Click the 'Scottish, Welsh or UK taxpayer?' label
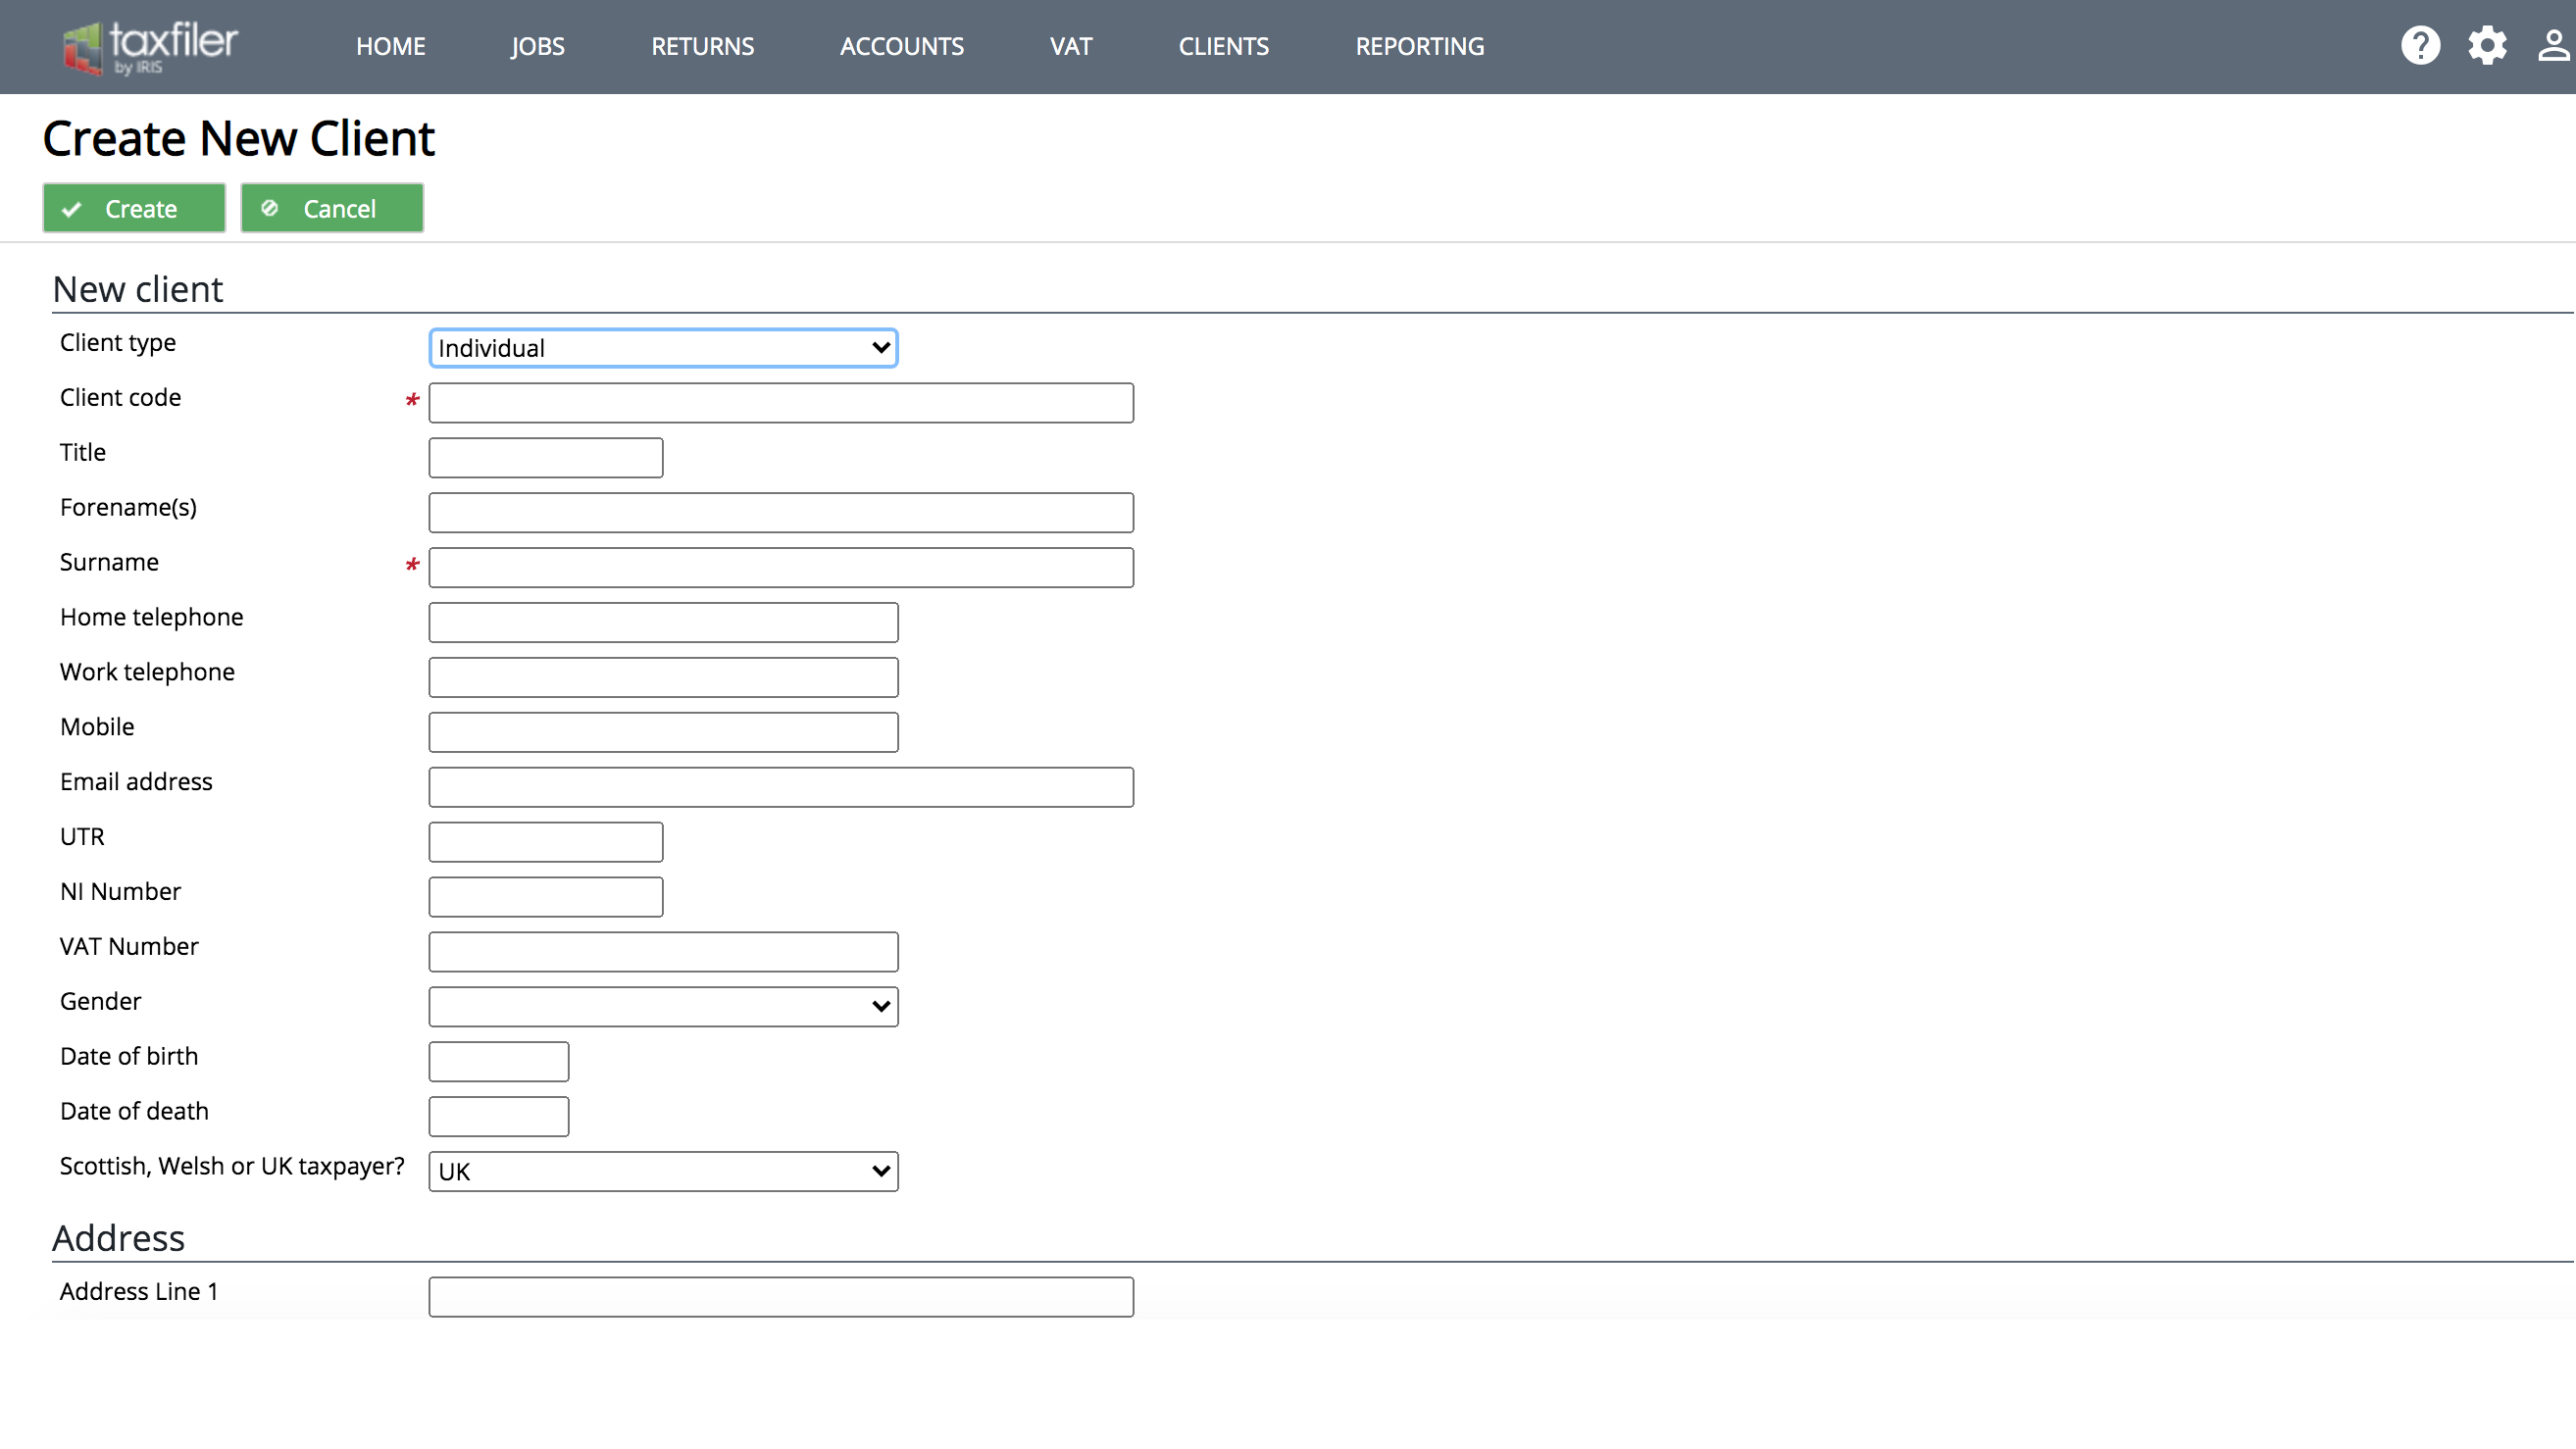 (x=232, y=1166)
